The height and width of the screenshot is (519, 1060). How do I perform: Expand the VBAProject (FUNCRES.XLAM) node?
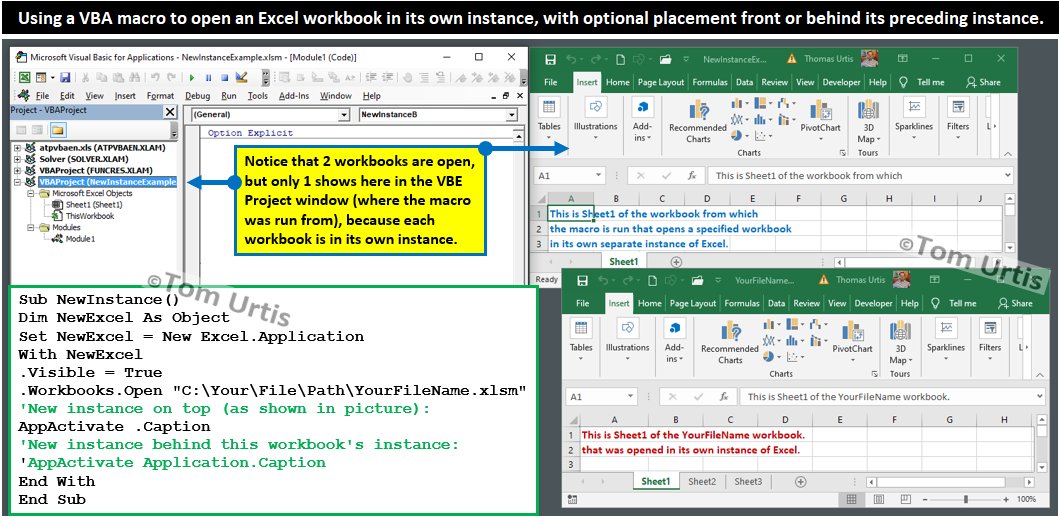[17, 170]
